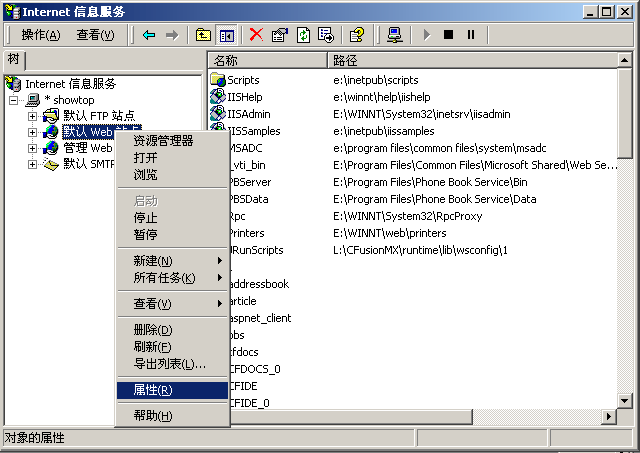Click the Back arrow toolbar icon
Viewport: 640px width, 453px height.
point(149,35)
